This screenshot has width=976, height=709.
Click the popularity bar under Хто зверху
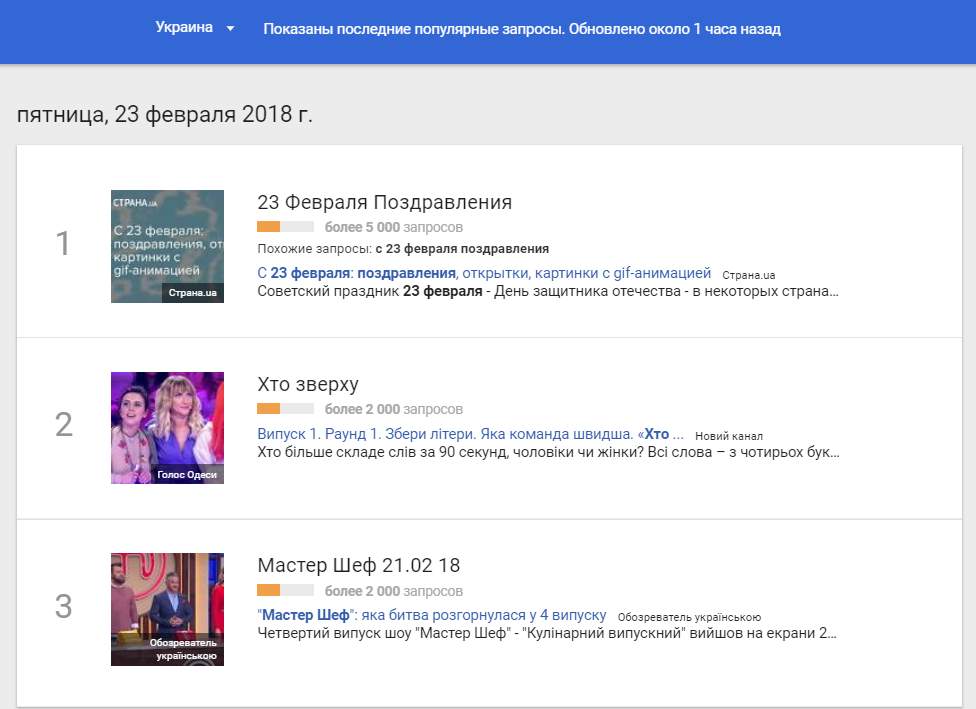(x=285, y=409)
